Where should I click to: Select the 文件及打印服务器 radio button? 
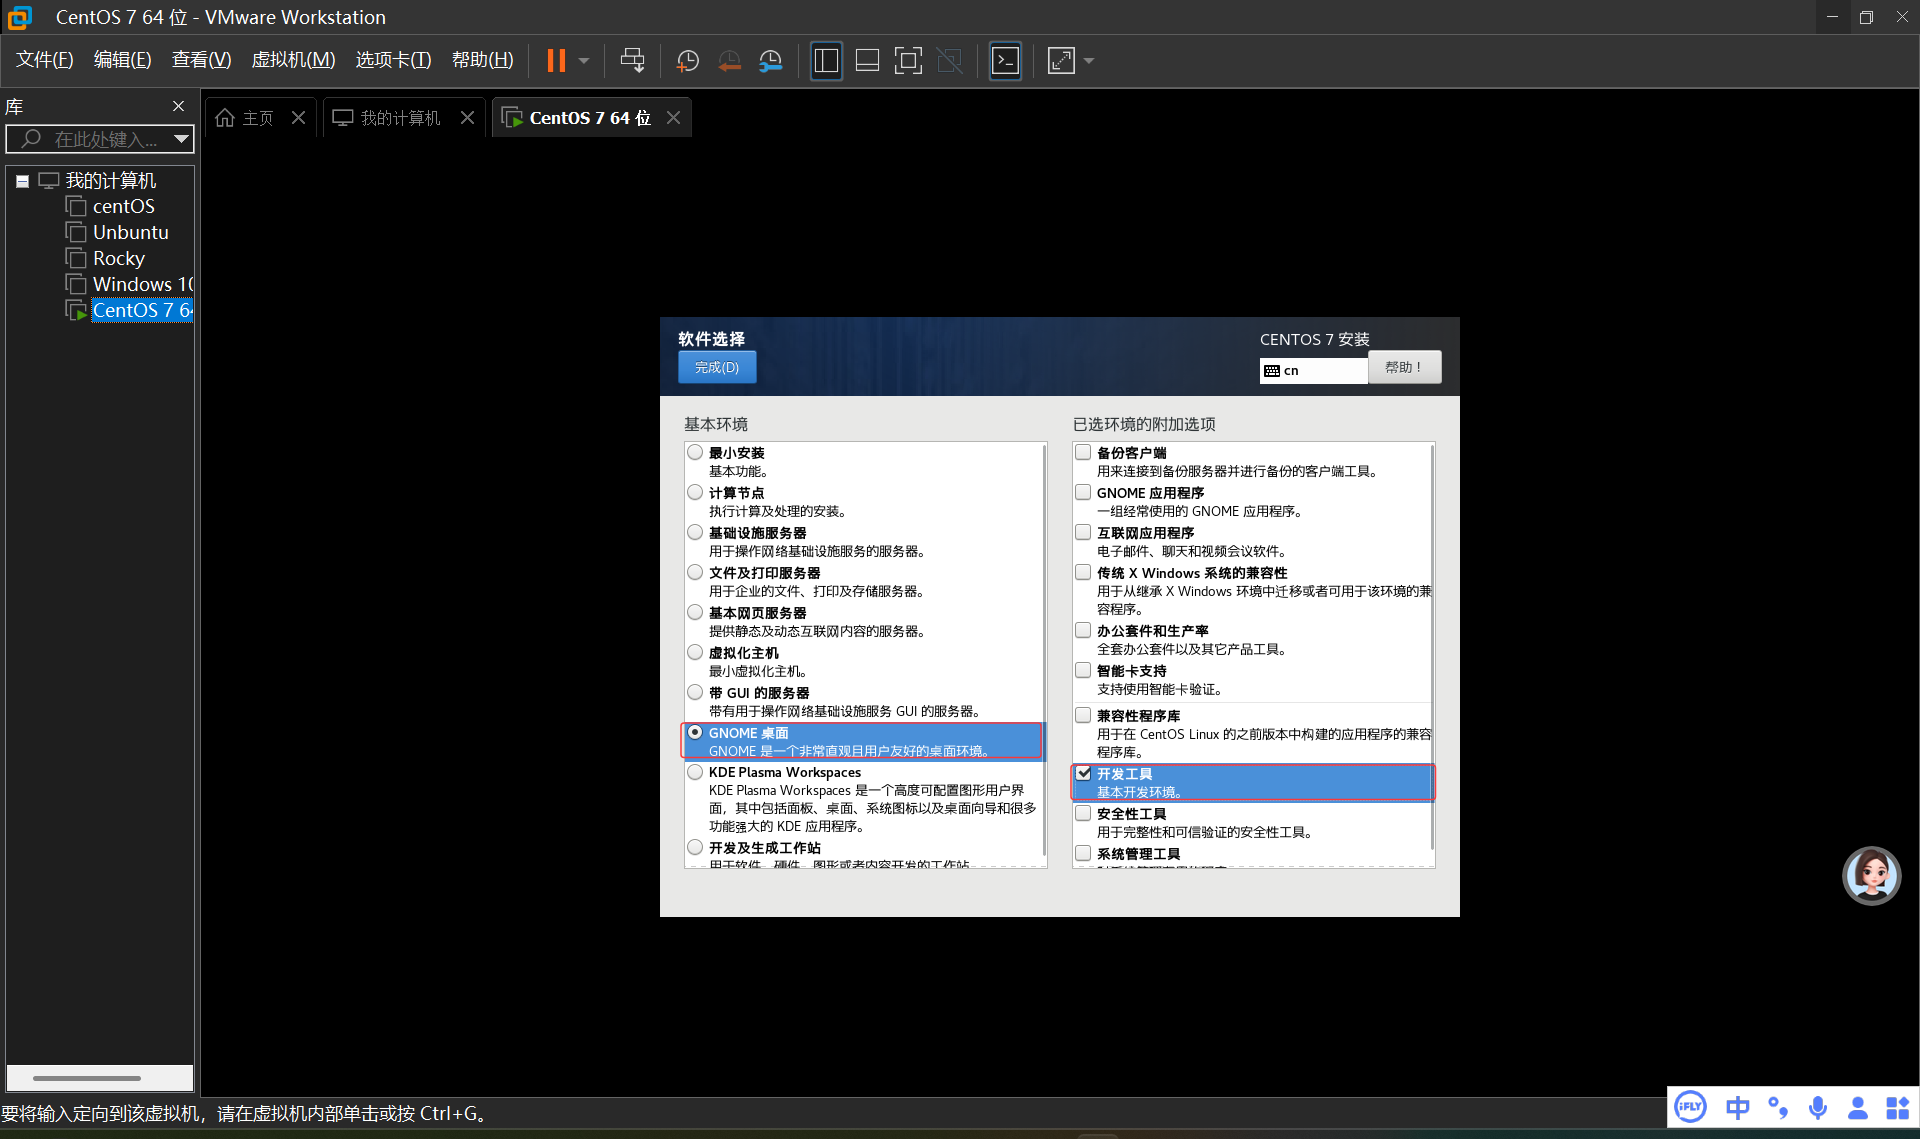tap(696, 573)
